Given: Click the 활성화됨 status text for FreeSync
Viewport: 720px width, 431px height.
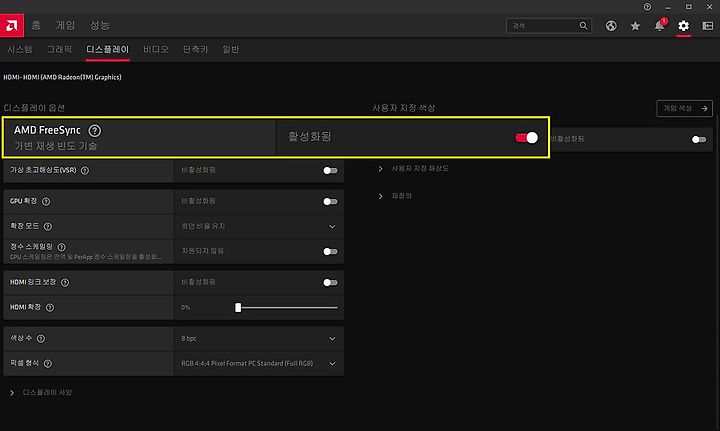Looking at the screenshot, I should pyautogui.click(x=309, y=137).
